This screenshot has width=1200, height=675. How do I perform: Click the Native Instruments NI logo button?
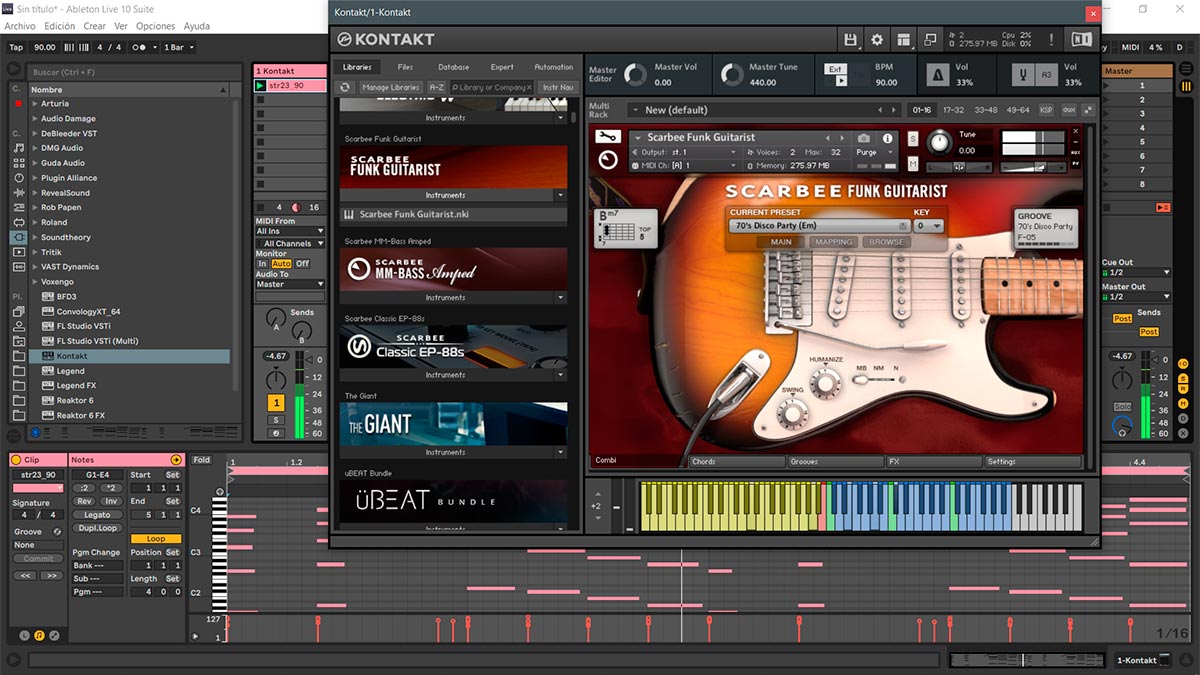click(1081, 39)
